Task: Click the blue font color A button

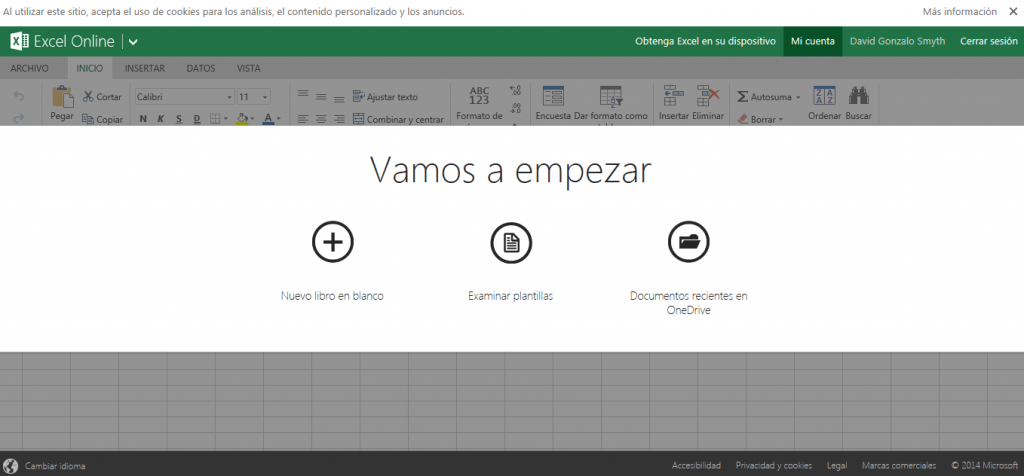Action: [x=268, y=119]
